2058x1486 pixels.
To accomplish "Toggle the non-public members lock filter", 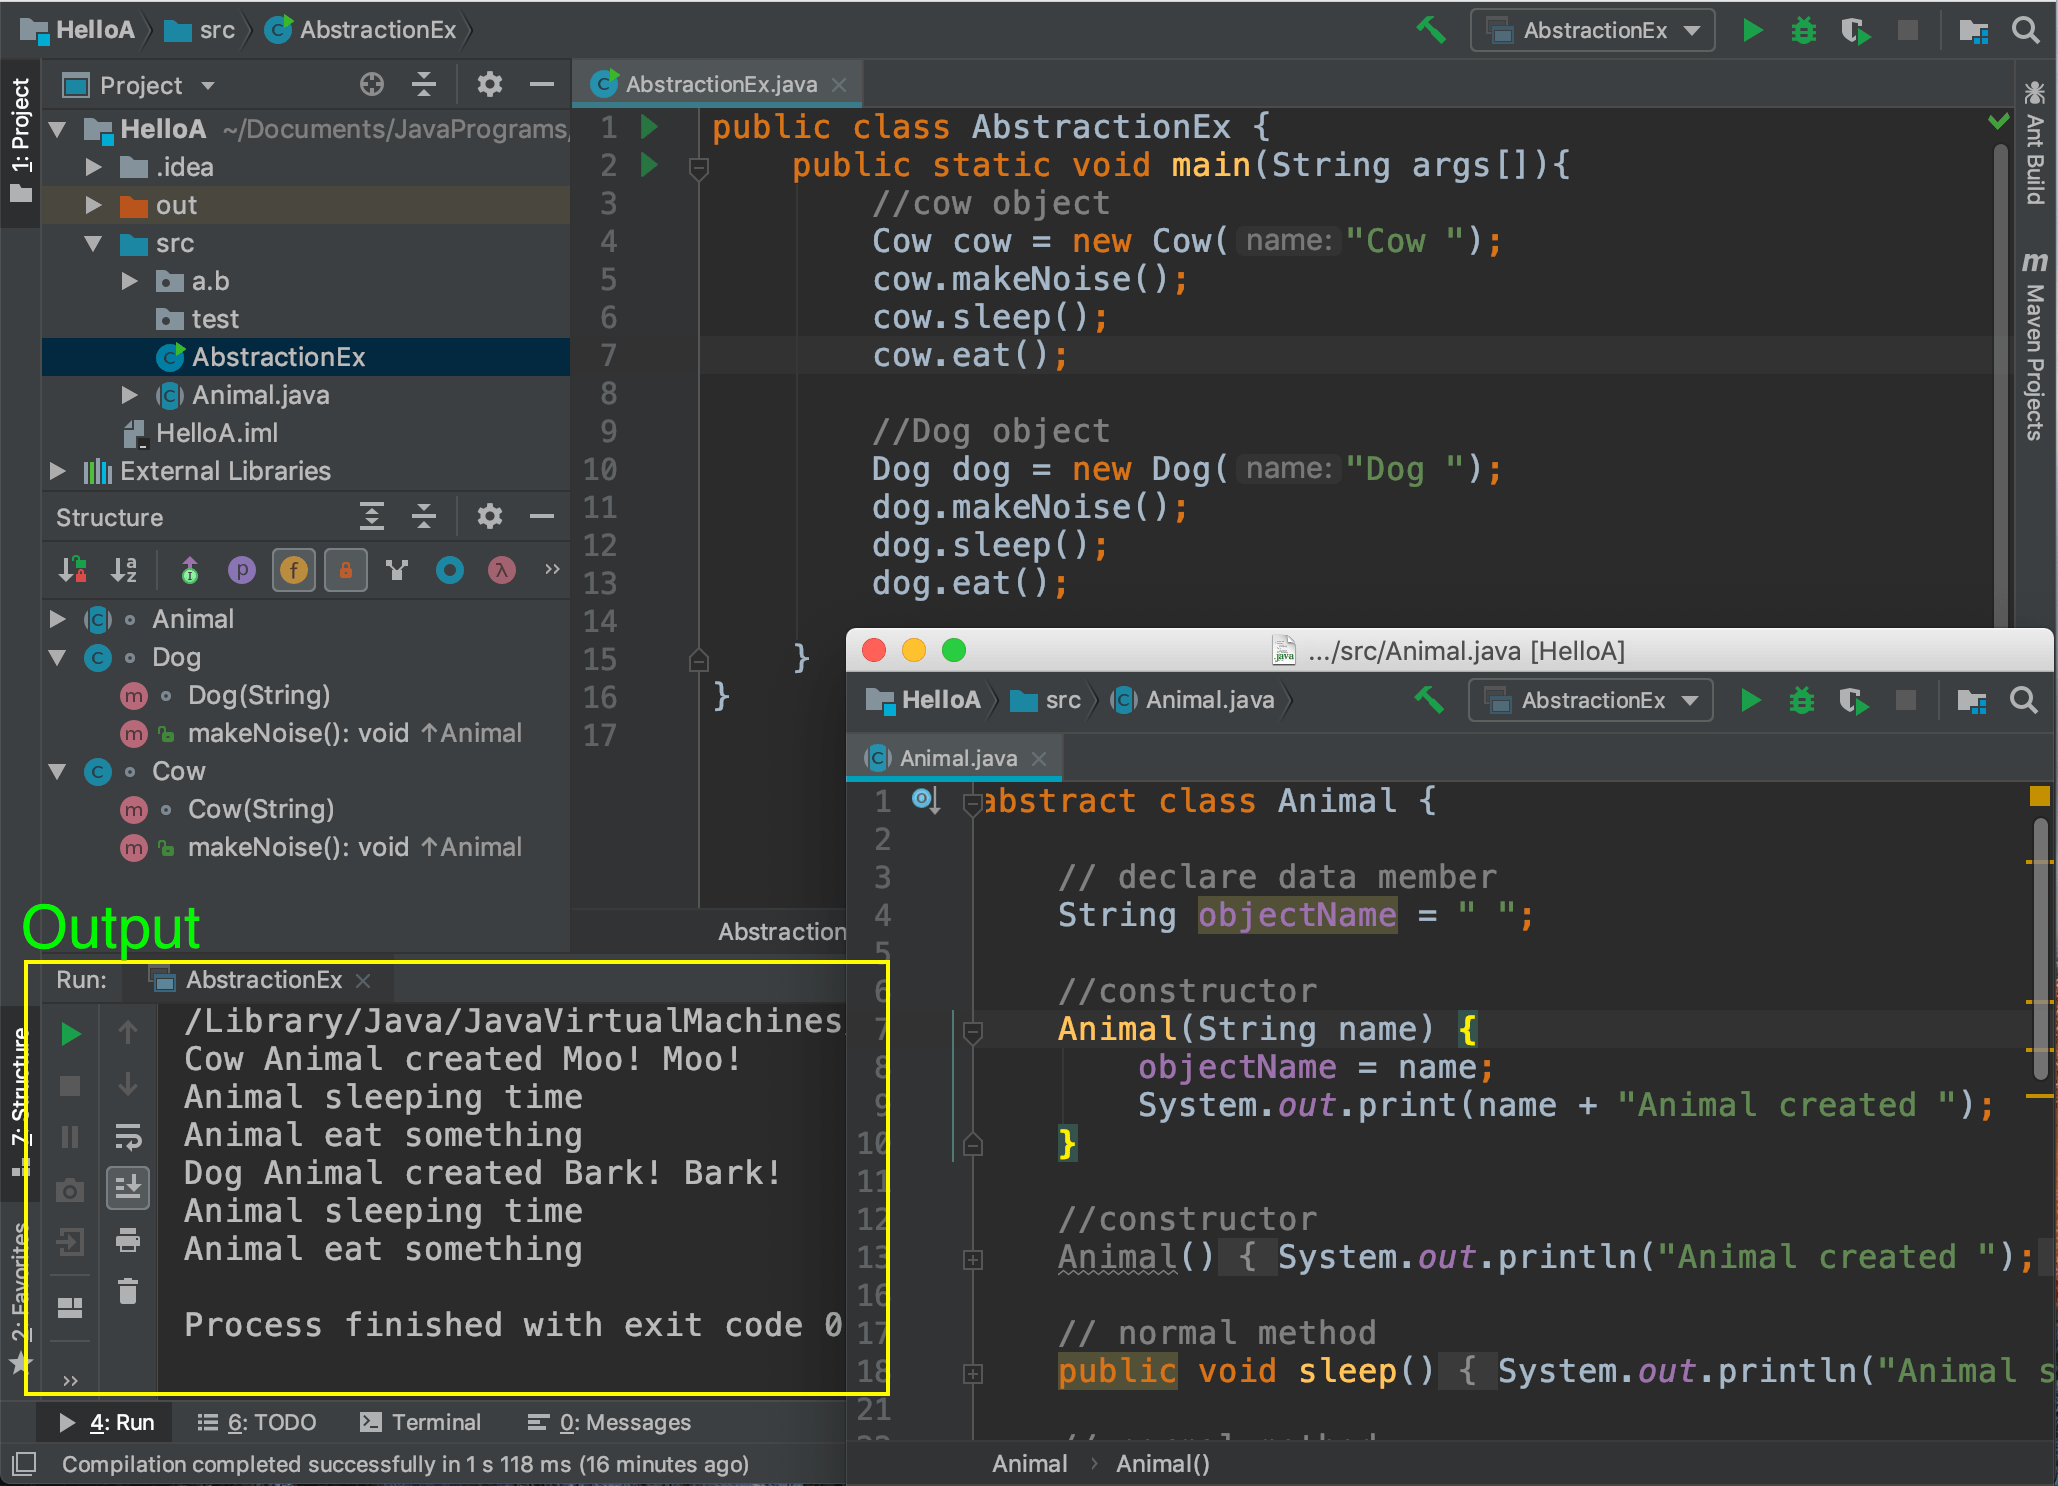I will [345, 570].
